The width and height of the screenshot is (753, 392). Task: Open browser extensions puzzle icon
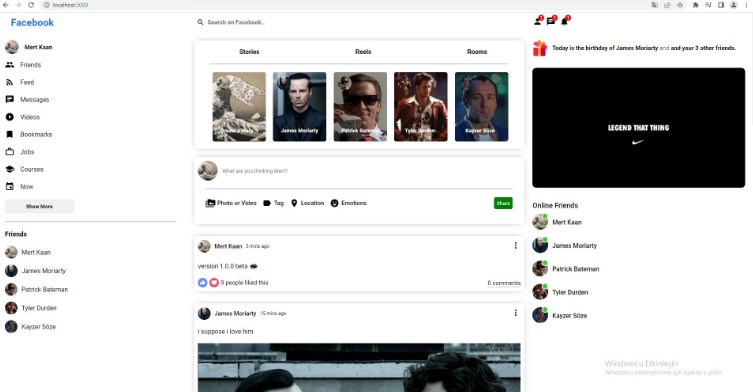(x=695, y=5)
